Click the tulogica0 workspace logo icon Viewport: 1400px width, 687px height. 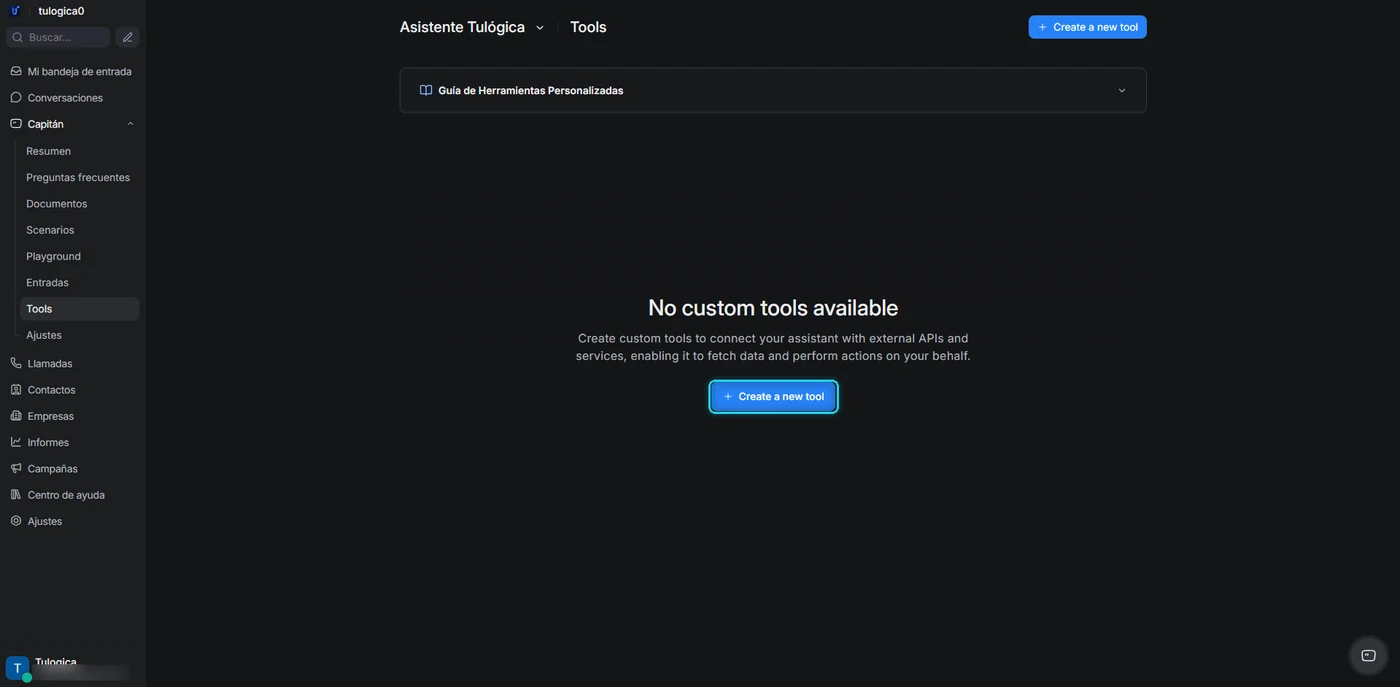pyautogui.click(x=15, y=11)
